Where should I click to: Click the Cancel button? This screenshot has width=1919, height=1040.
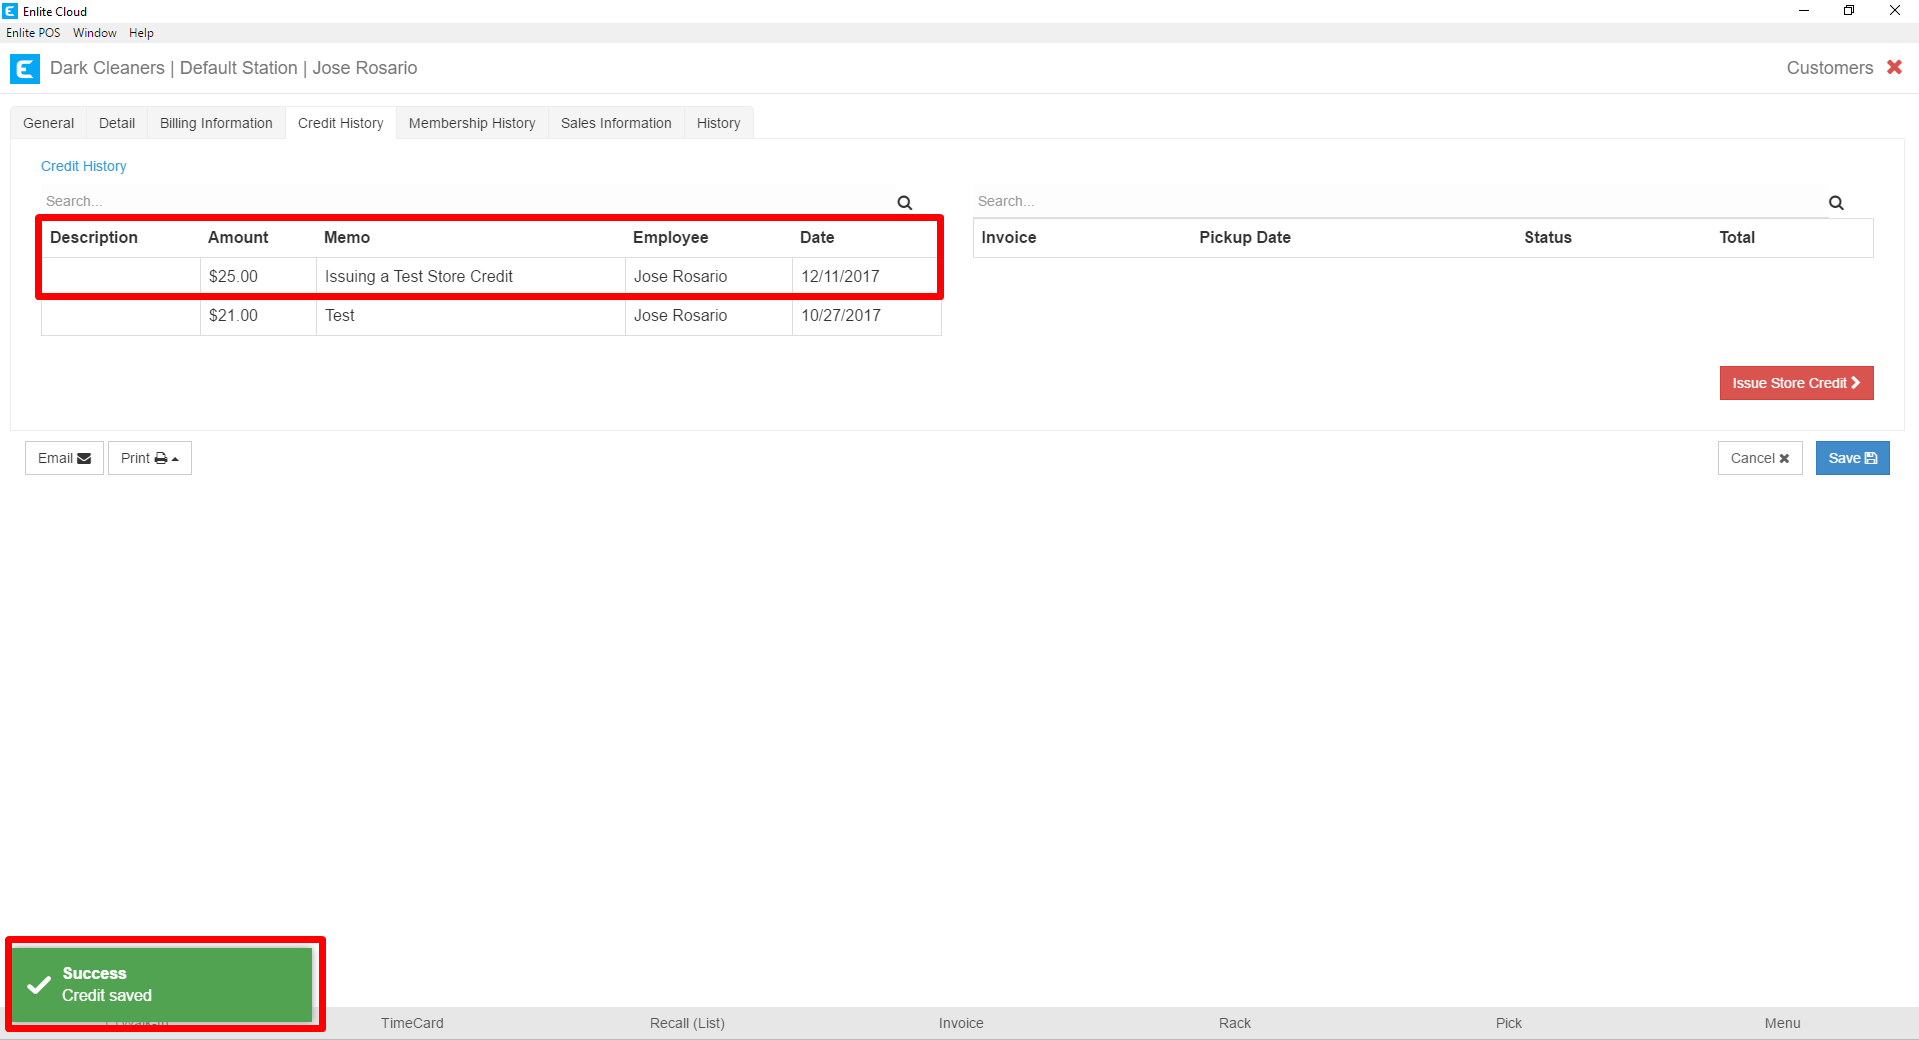tap(1760, 458)
